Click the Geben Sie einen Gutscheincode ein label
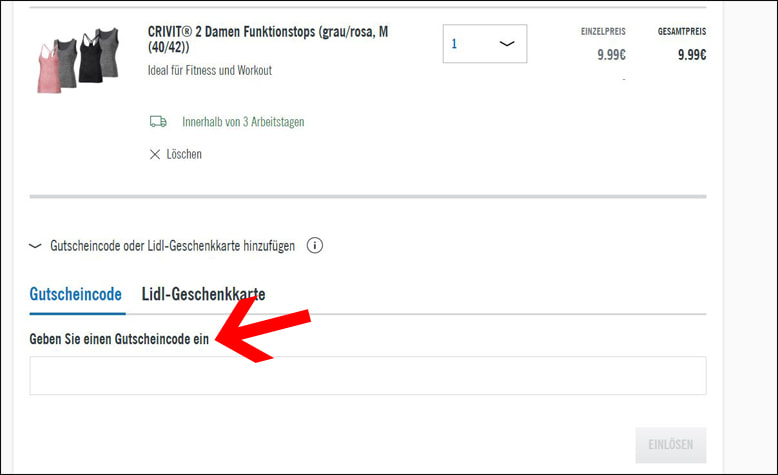The width and height of the screenshot is (778, 475). [x=119, y=339]
